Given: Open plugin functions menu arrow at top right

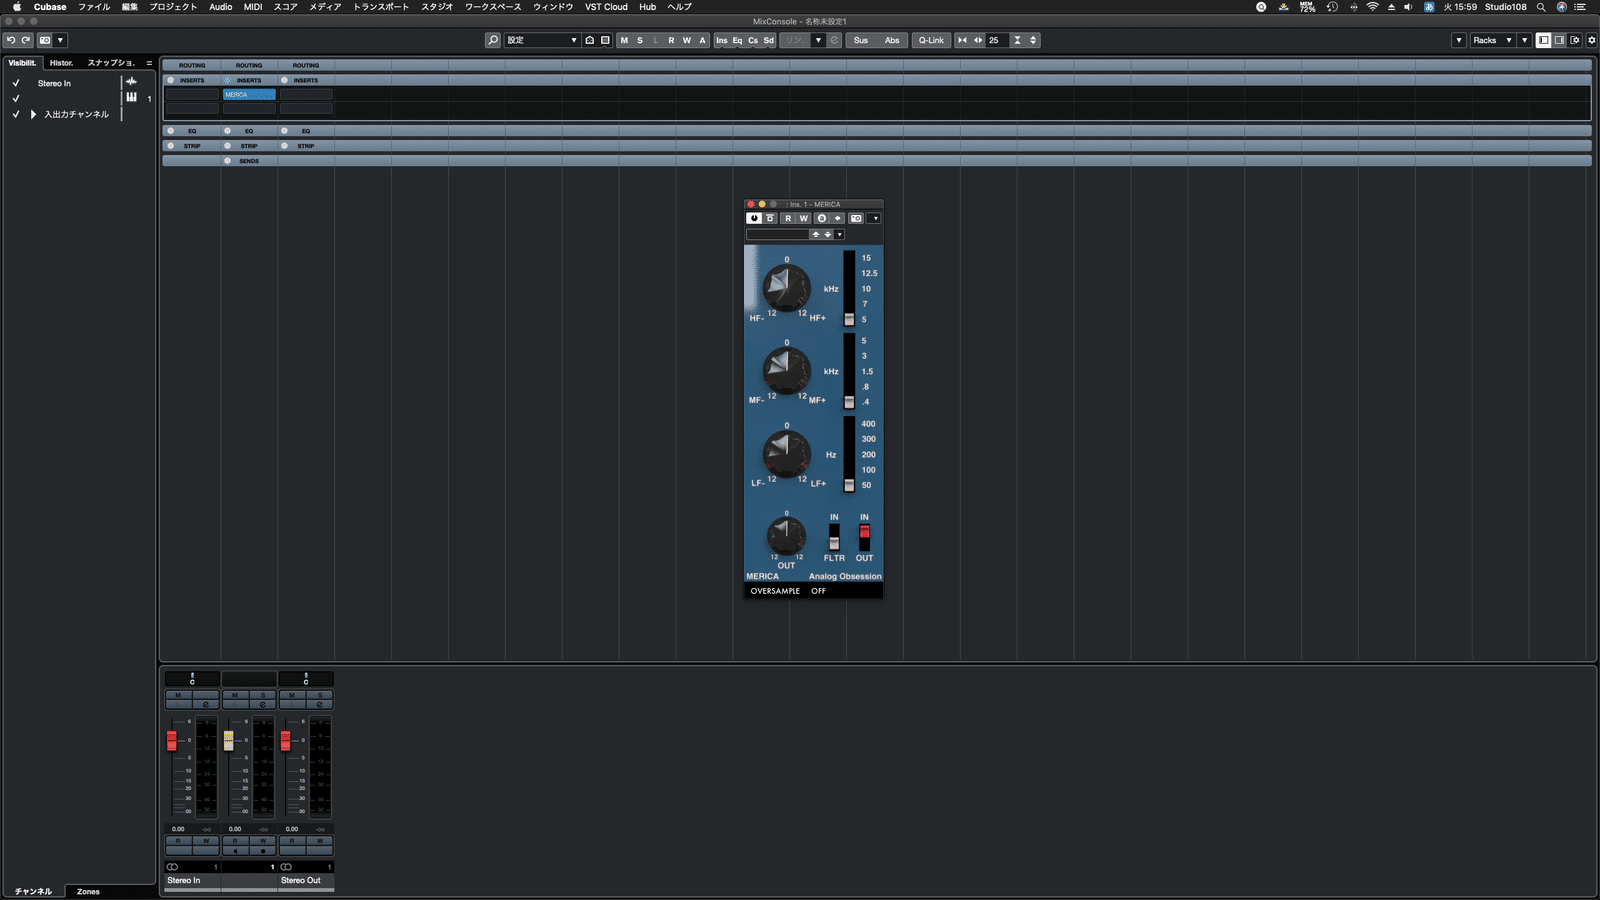Looking at the screenshot, I should click(875, 218).
